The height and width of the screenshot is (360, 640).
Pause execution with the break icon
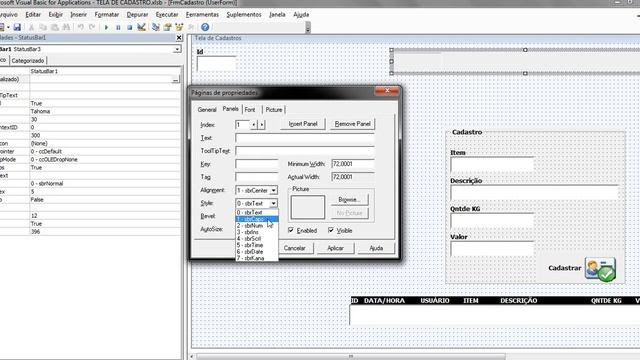pyautogui.click(x=118, y=27)
